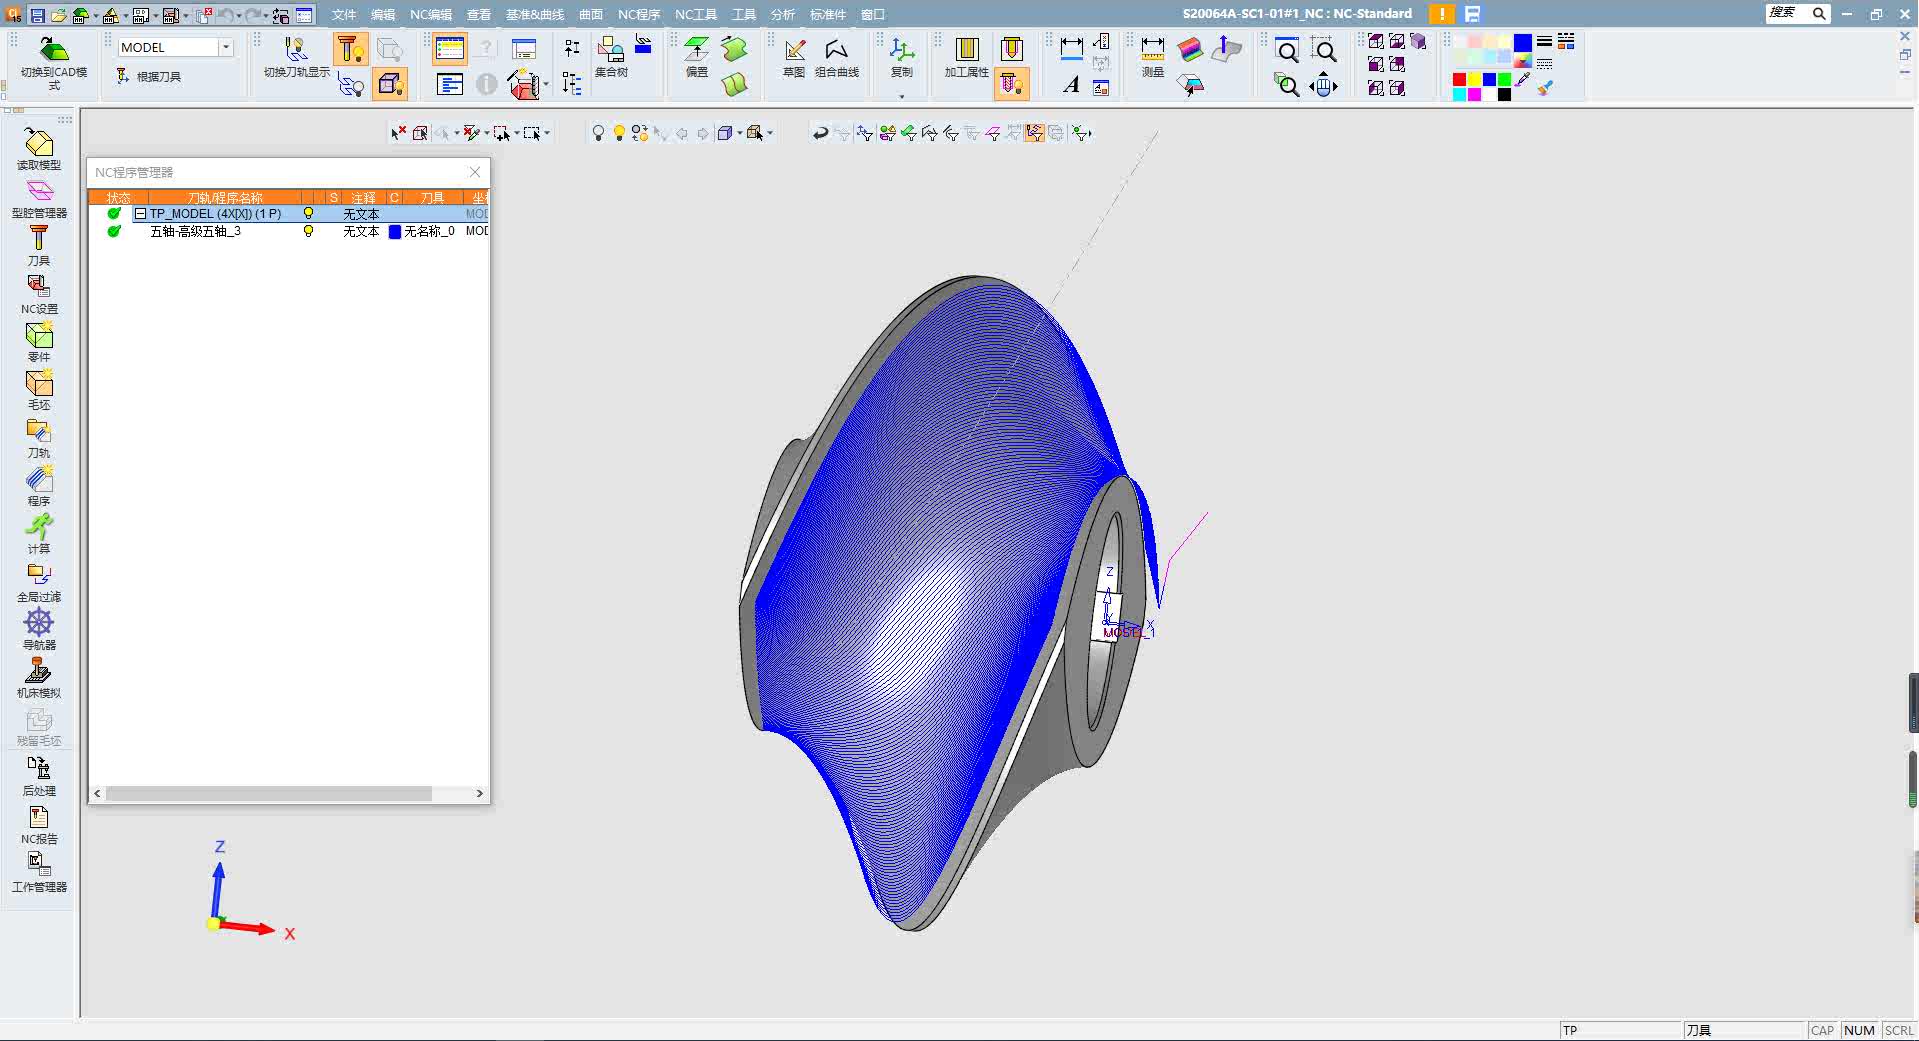Toggle the highlighted stock-display lightbulb button
This screenshot has width=1919, height=1041.
tap(390, 84)
